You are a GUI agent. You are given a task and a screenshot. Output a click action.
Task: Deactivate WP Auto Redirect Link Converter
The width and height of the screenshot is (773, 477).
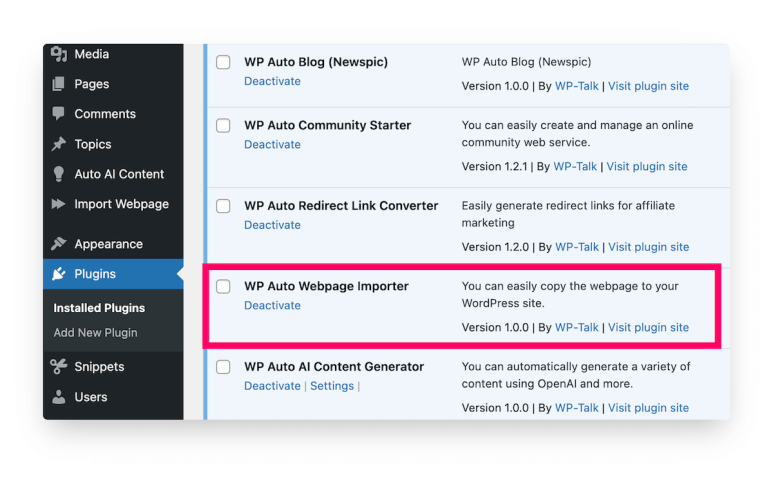tap(272, 225)
